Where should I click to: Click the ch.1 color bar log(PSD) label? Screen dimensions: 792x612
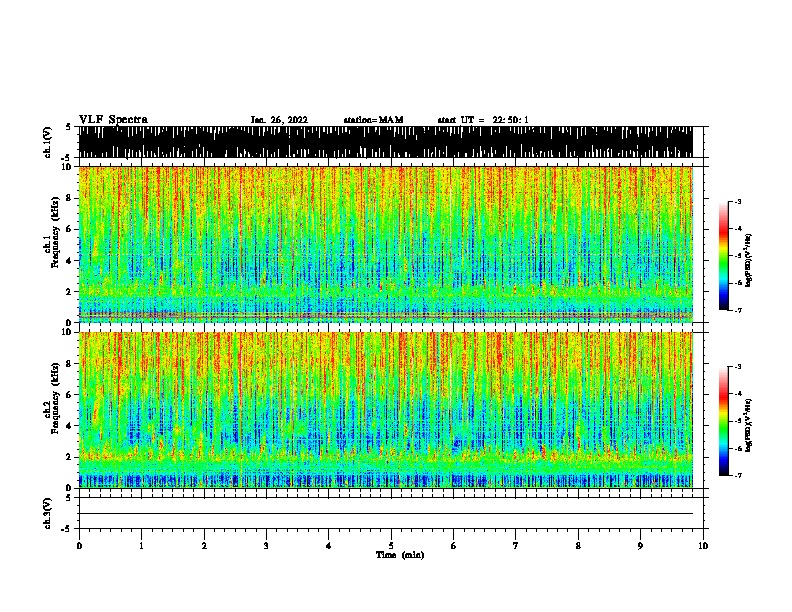click(748, 260)
